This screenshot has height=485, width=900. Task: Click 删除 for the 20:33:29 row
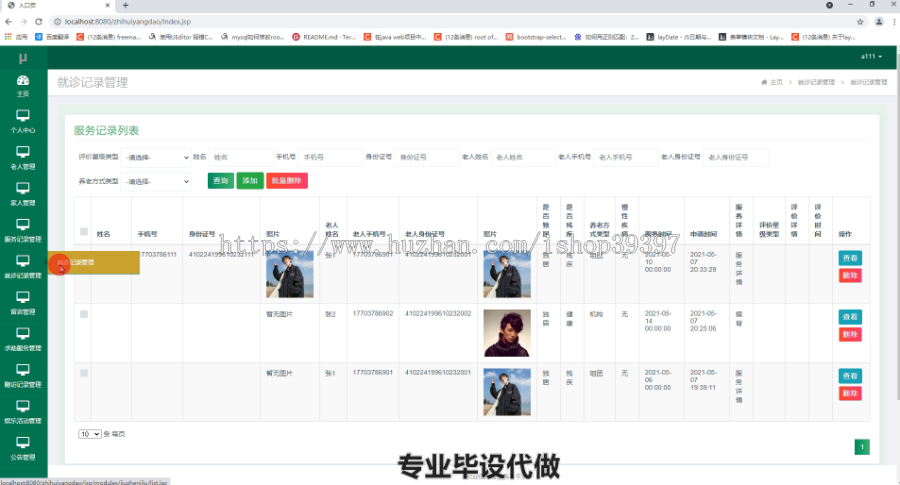point(849,276)
